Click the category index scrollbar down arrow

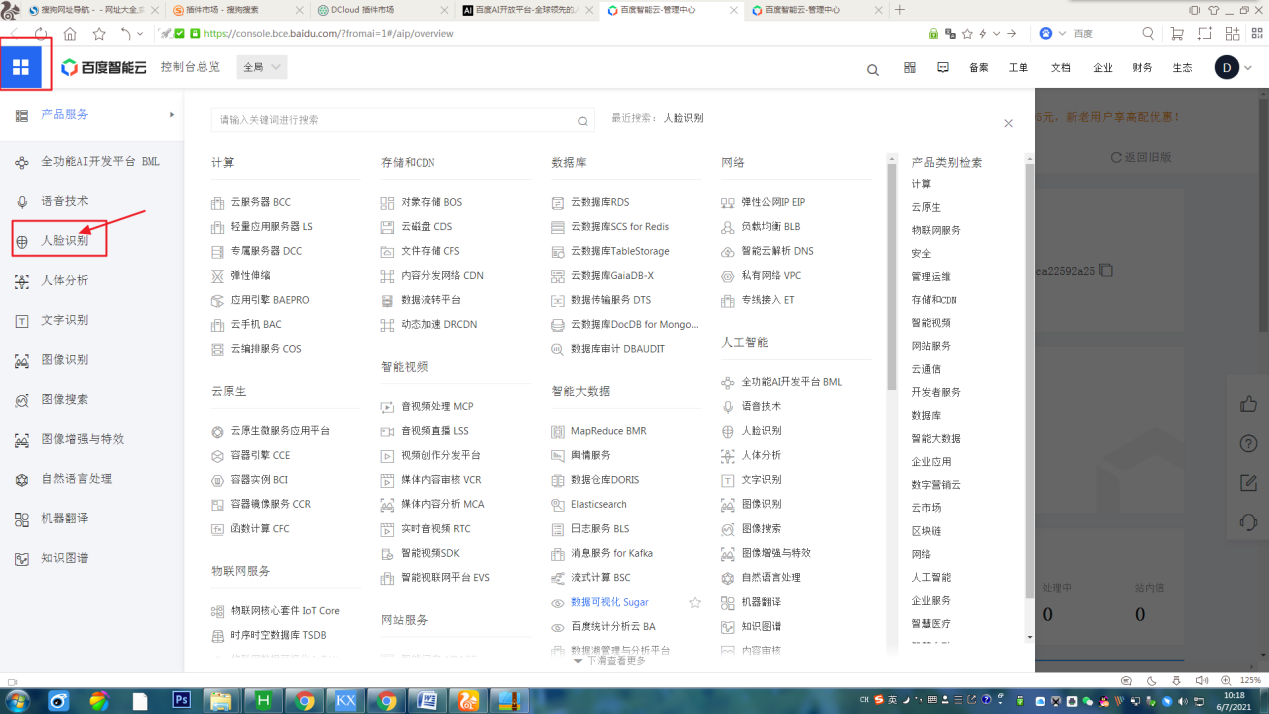click(1030, 636)
